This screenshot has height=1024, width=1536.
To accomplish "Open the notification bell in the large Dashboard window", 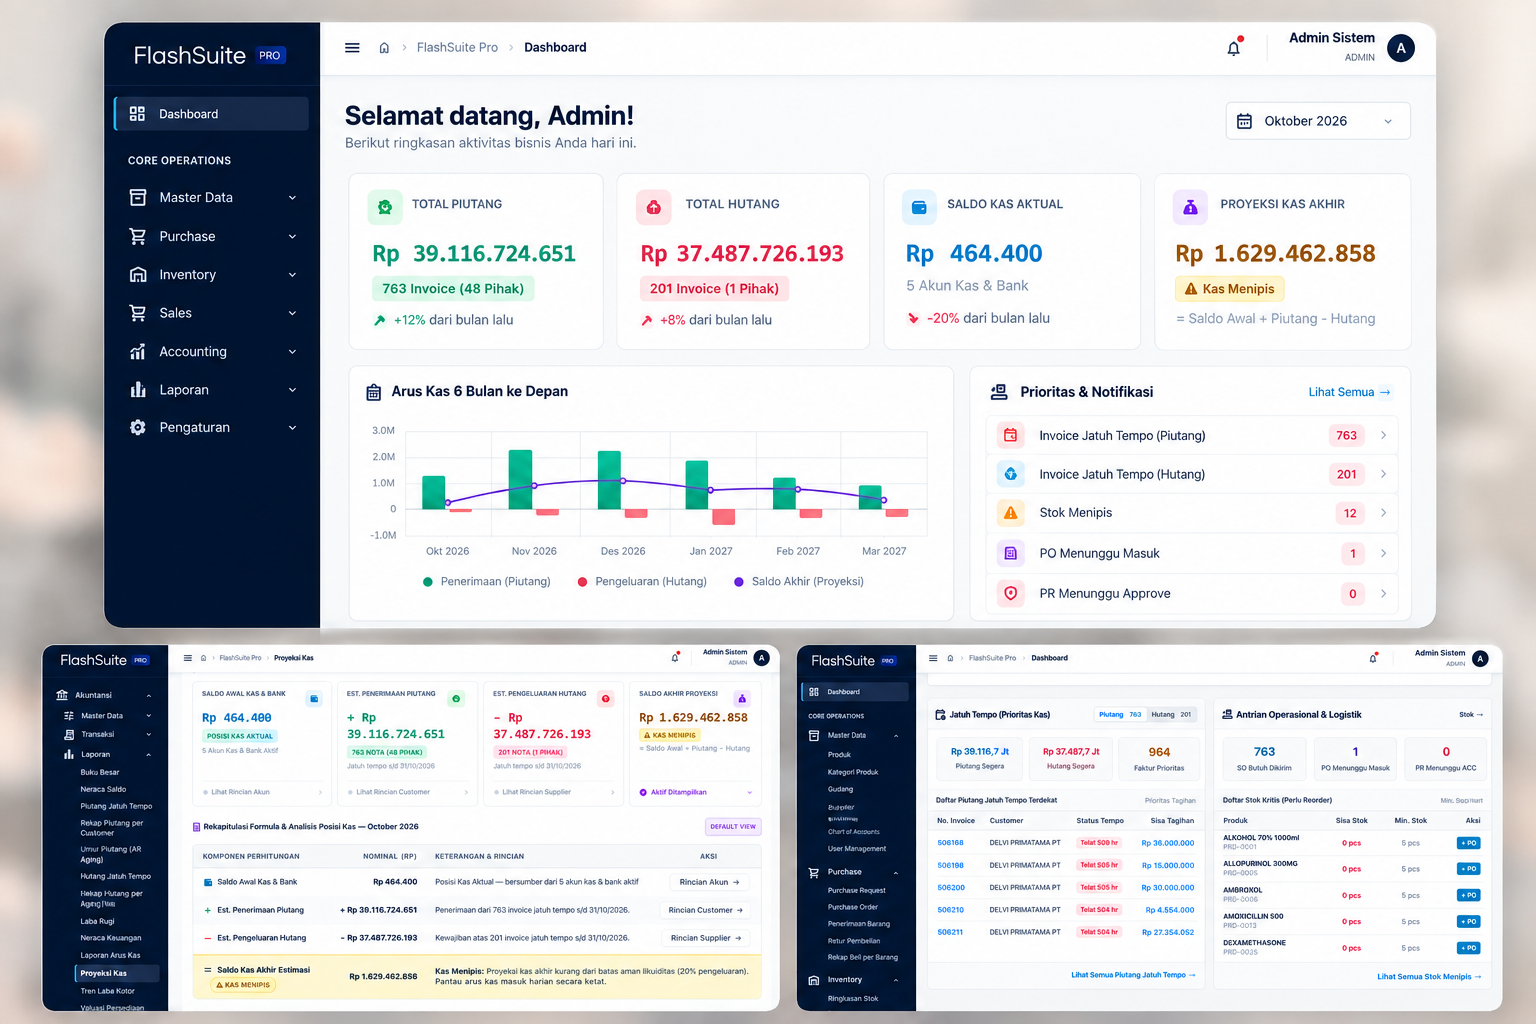I will coord(1234,48).
